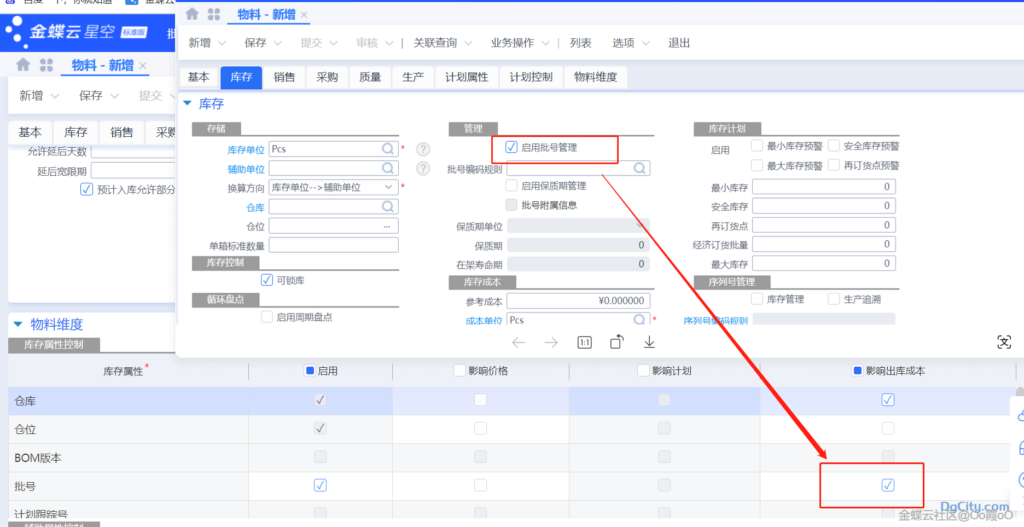Click the 1:1 original size icon

(585, 342)
